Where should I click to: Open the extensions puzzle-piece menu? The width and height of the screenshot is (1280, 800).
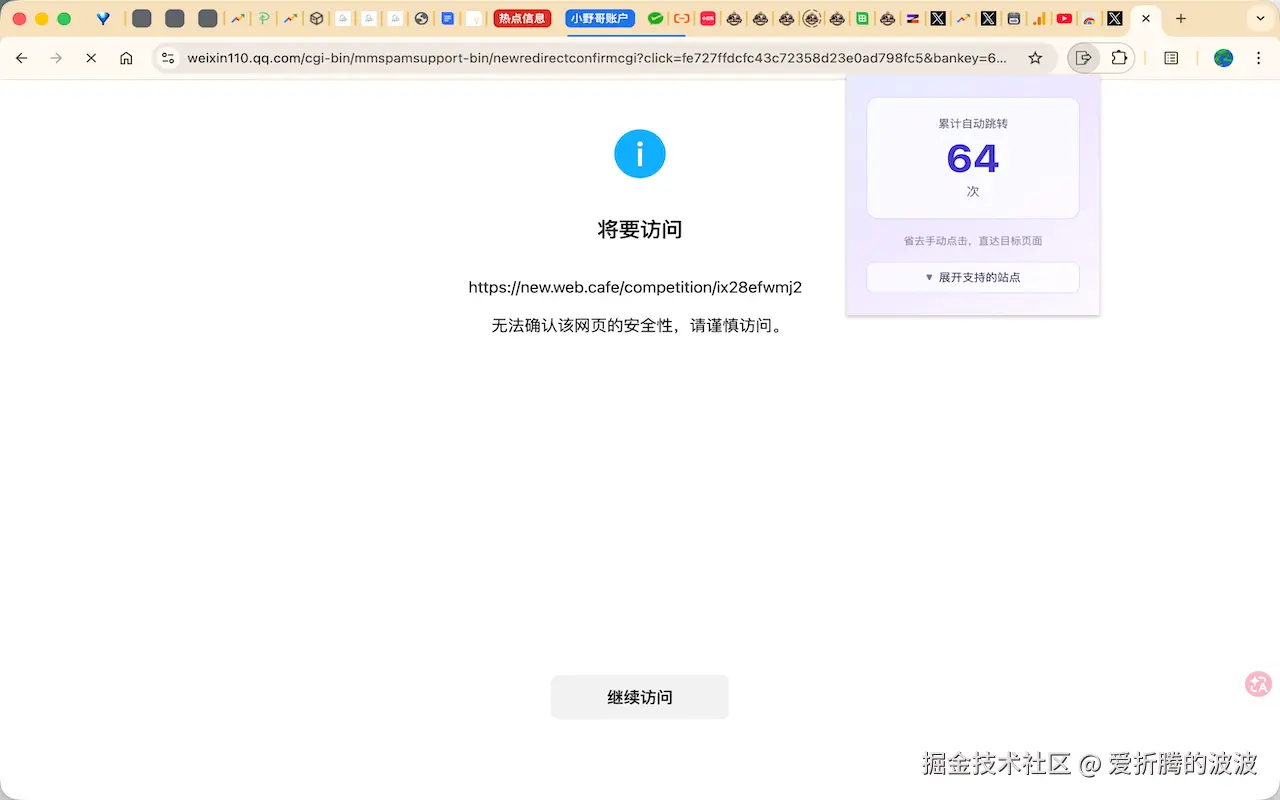[x=1119, y=57]
